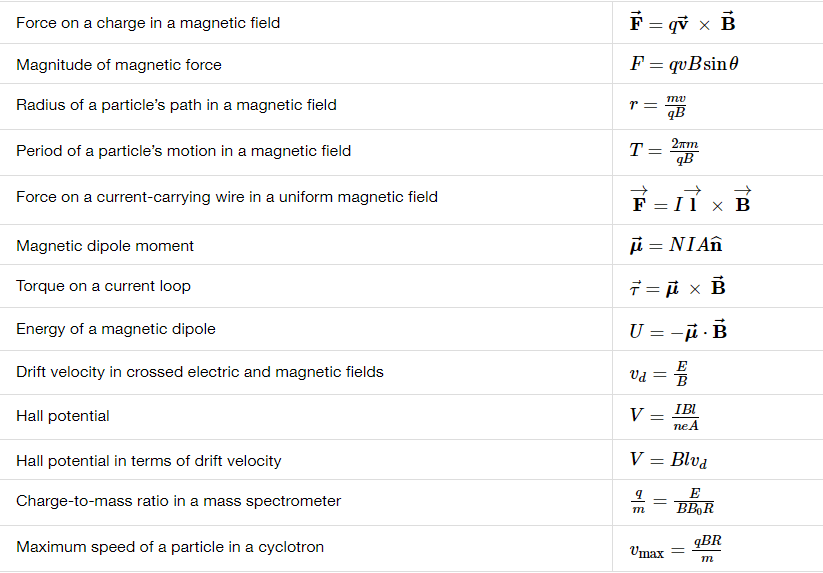
Task: Select the U = −μ · B equation
Action: click(678, 331)
